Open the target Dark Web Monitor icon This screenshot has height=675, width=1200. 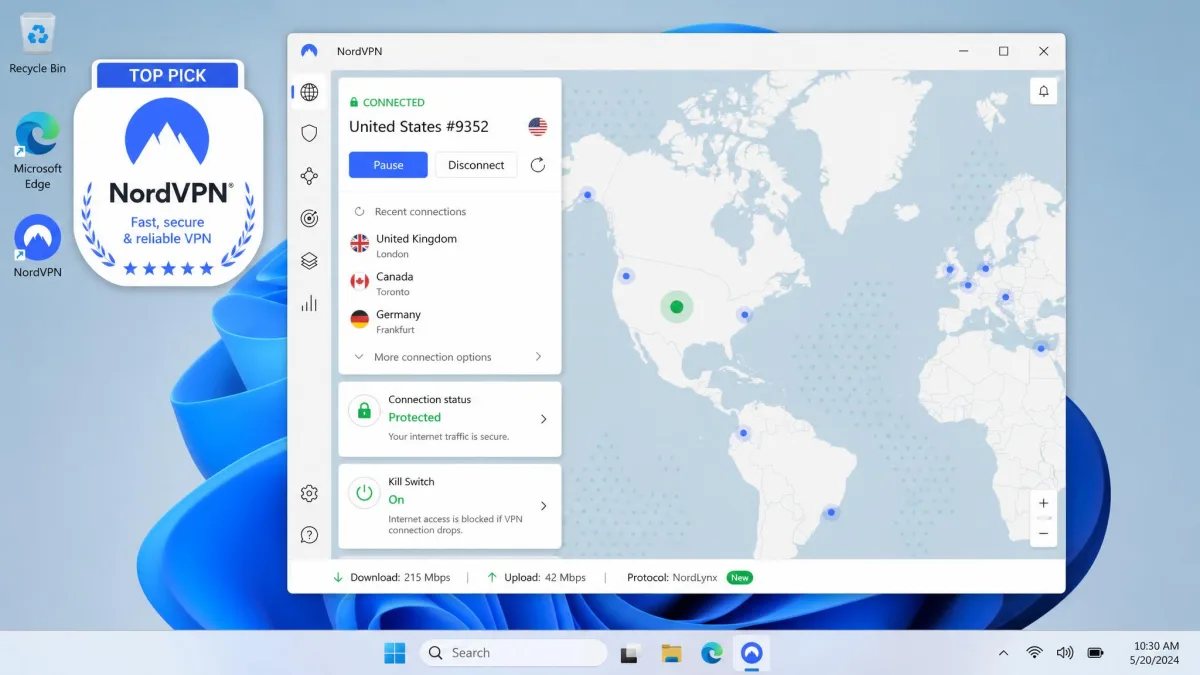click(x=309, y=218)
